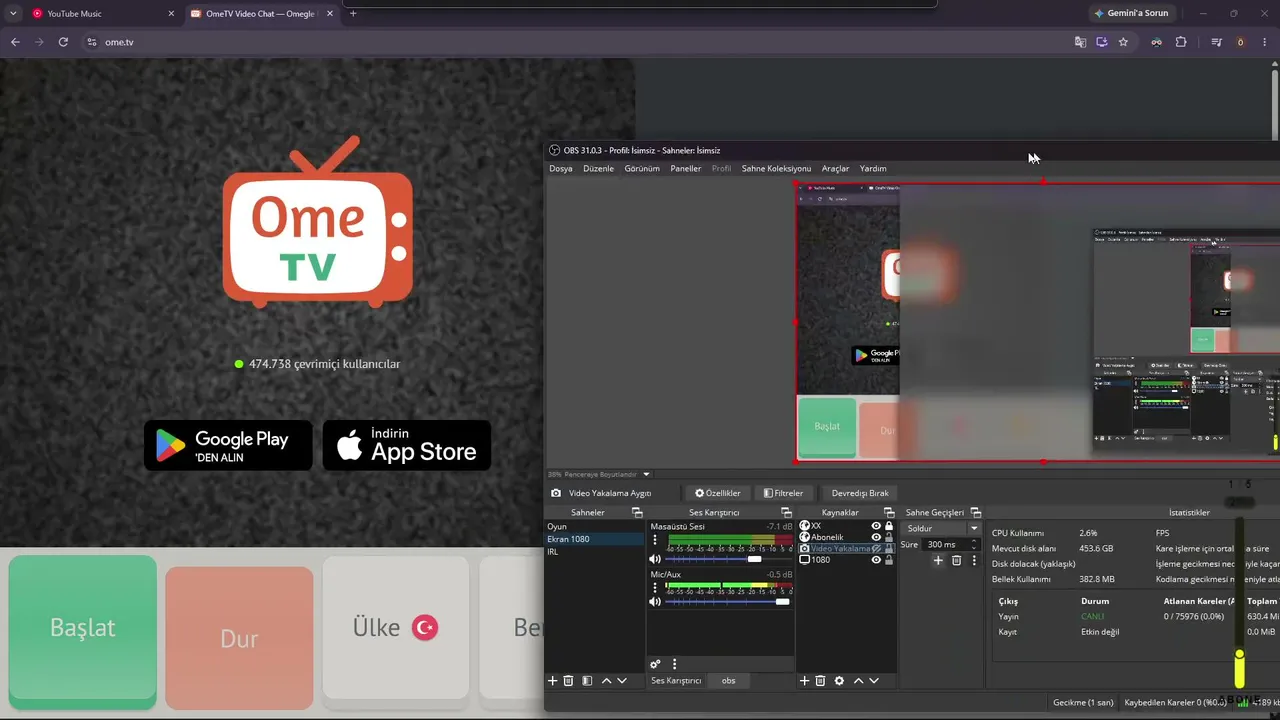Viewport: 1280px width, 720px height.
Task: Undock the Sahneler panel
Action: tap(637, 513)
